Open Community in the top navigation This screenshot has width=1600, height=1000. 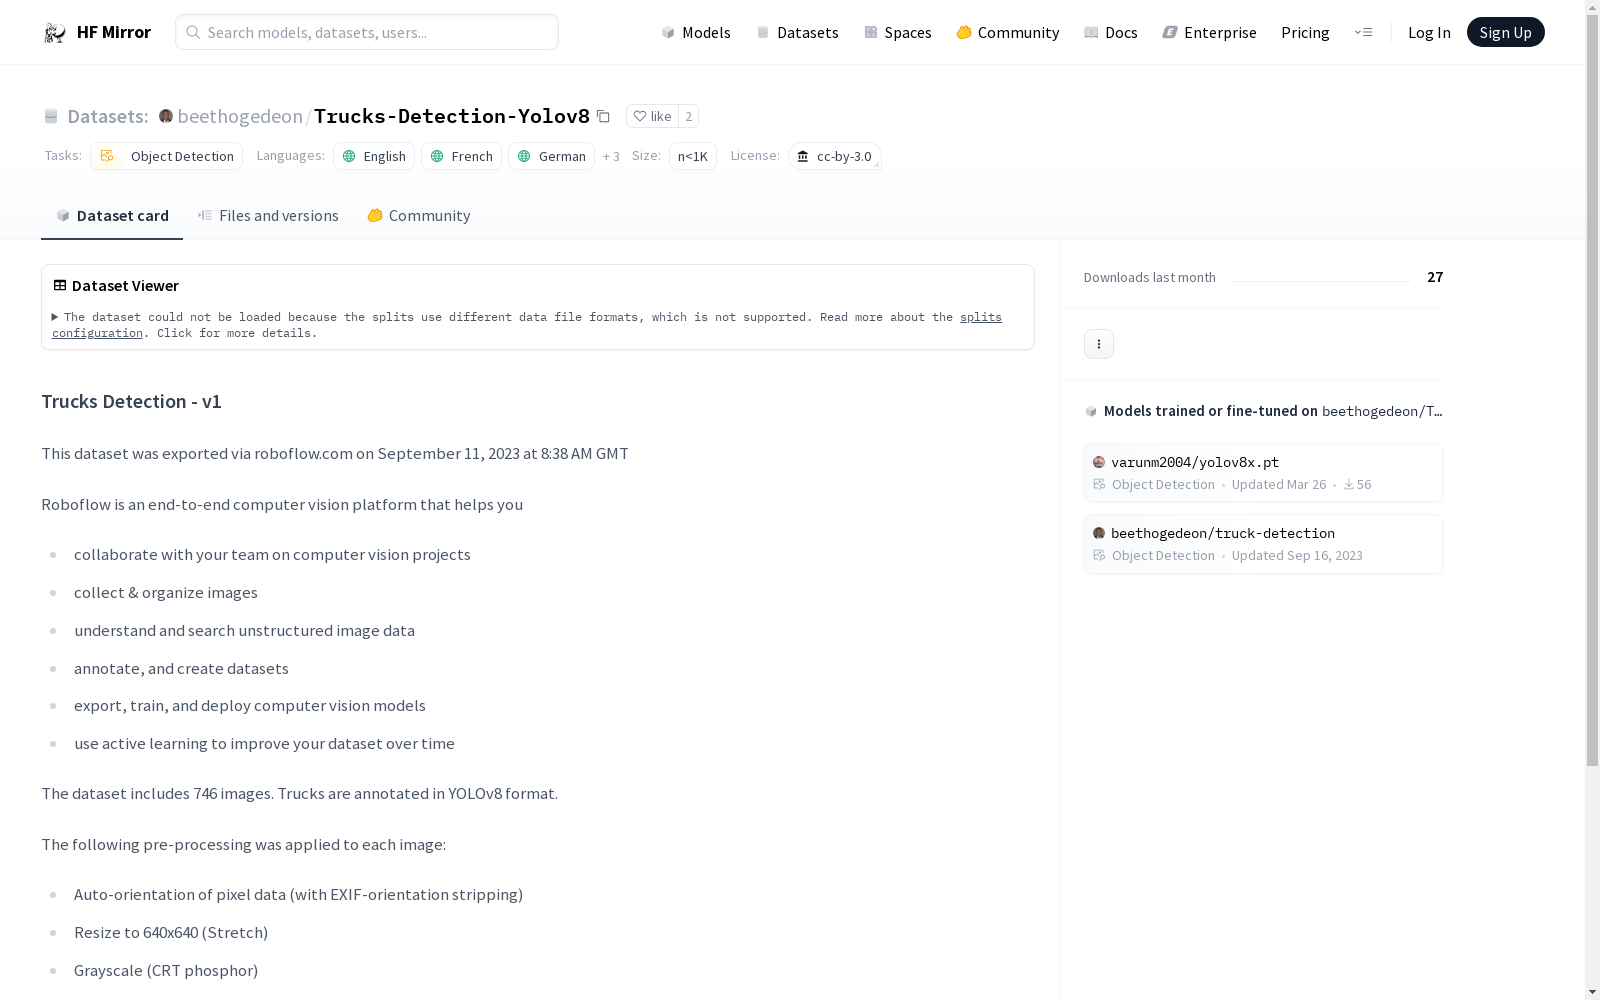click(x=1008, y=32)
